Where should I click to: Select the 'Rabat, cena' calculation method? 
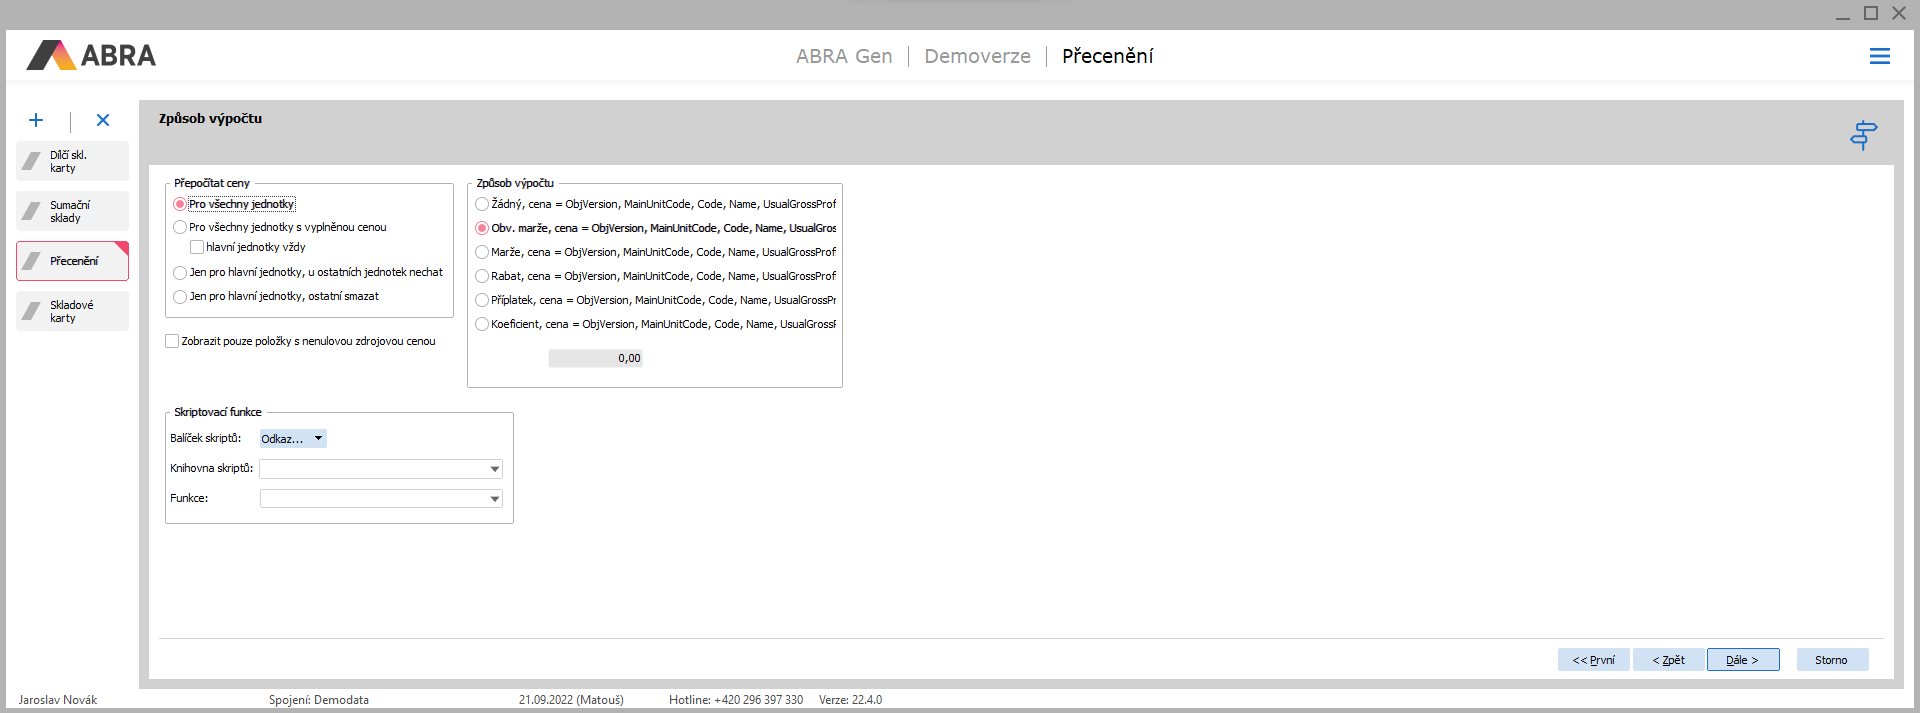point(482,276)
